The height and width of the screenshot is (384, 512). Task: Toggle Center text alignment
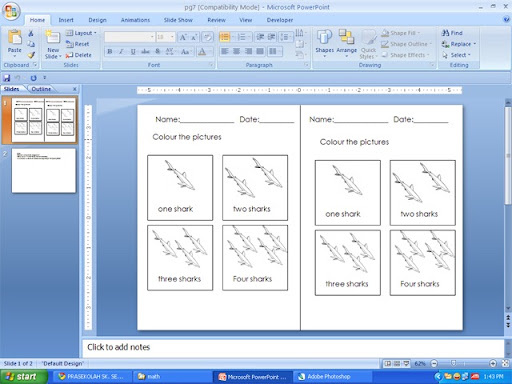pos(236,51)
